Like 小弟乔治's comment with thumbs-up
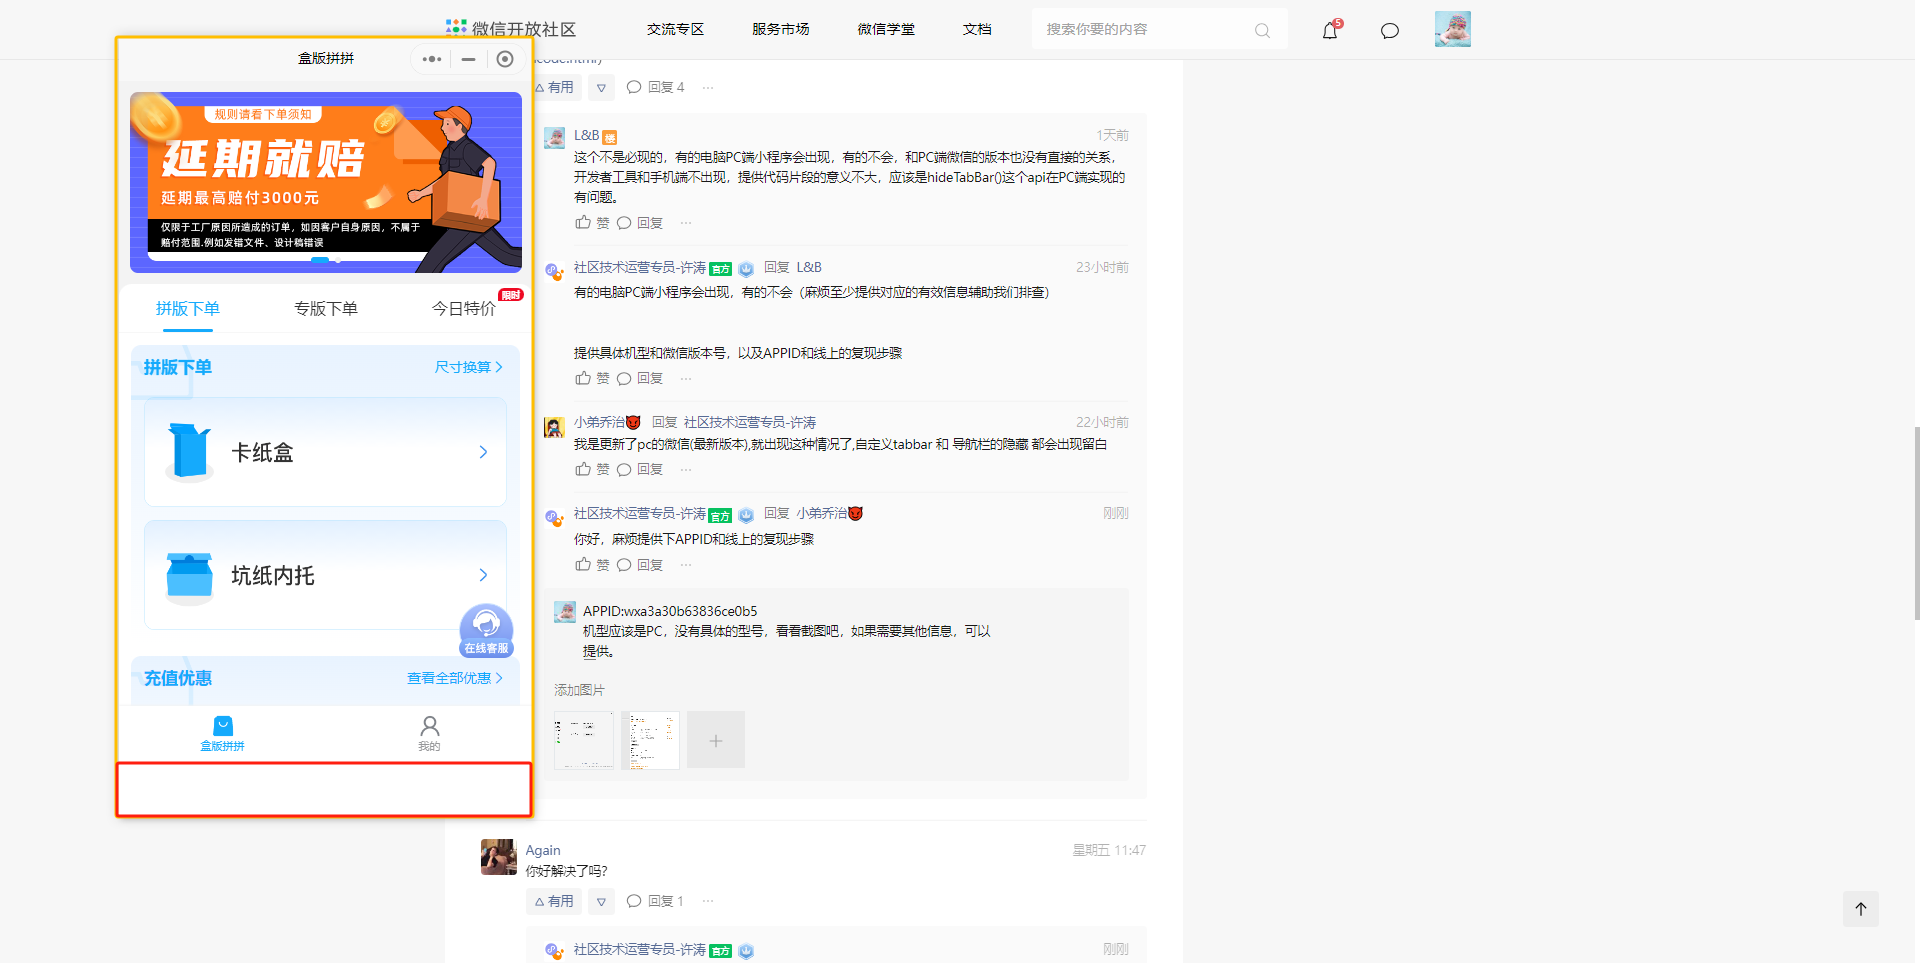This screenshot has height=963, width=1920. point(583,469)
